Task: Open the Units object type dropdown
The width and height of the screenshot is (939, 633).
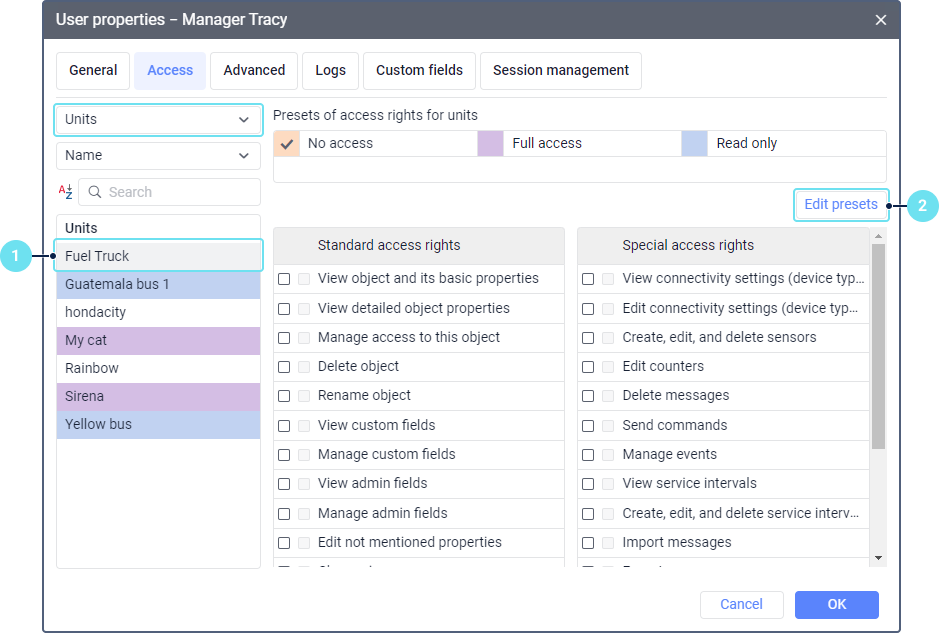Action: pos(158,119)
